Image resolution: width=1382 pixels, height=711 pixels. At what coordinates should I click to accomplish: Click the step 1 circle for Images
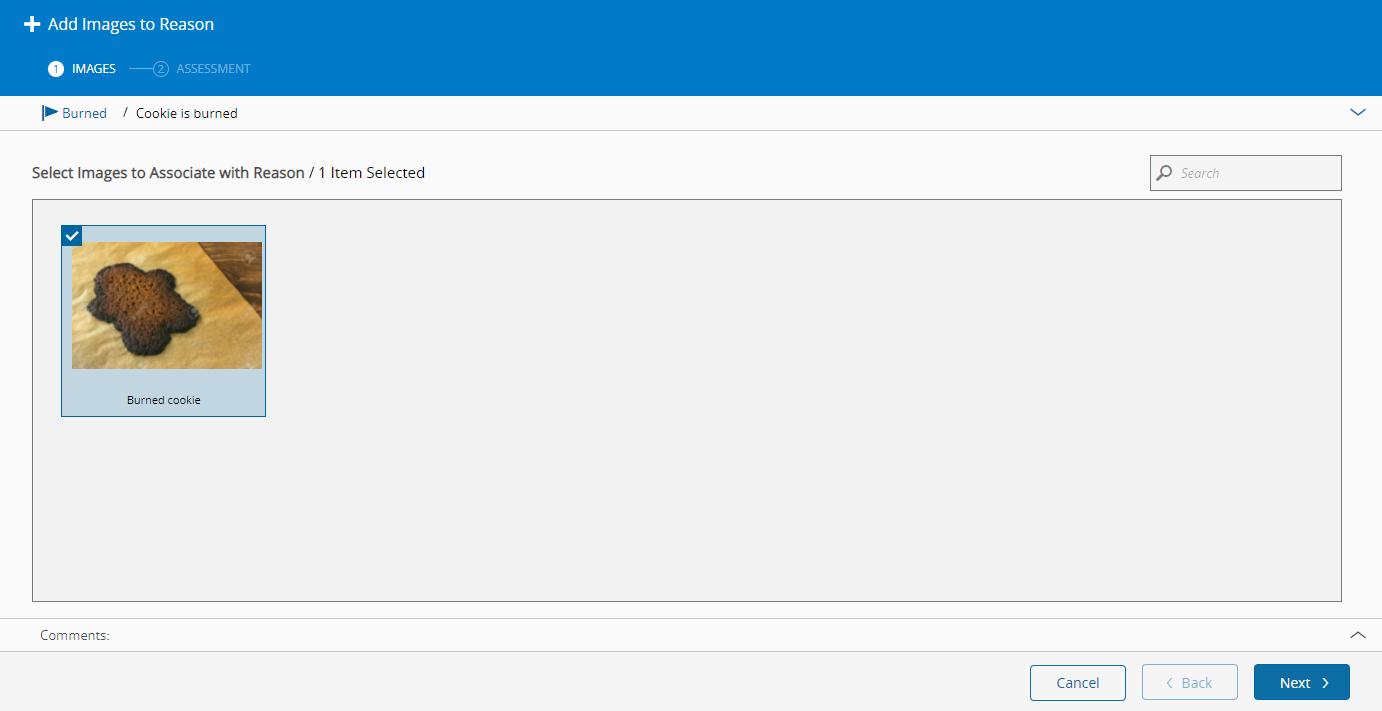(x=56, y=69)
